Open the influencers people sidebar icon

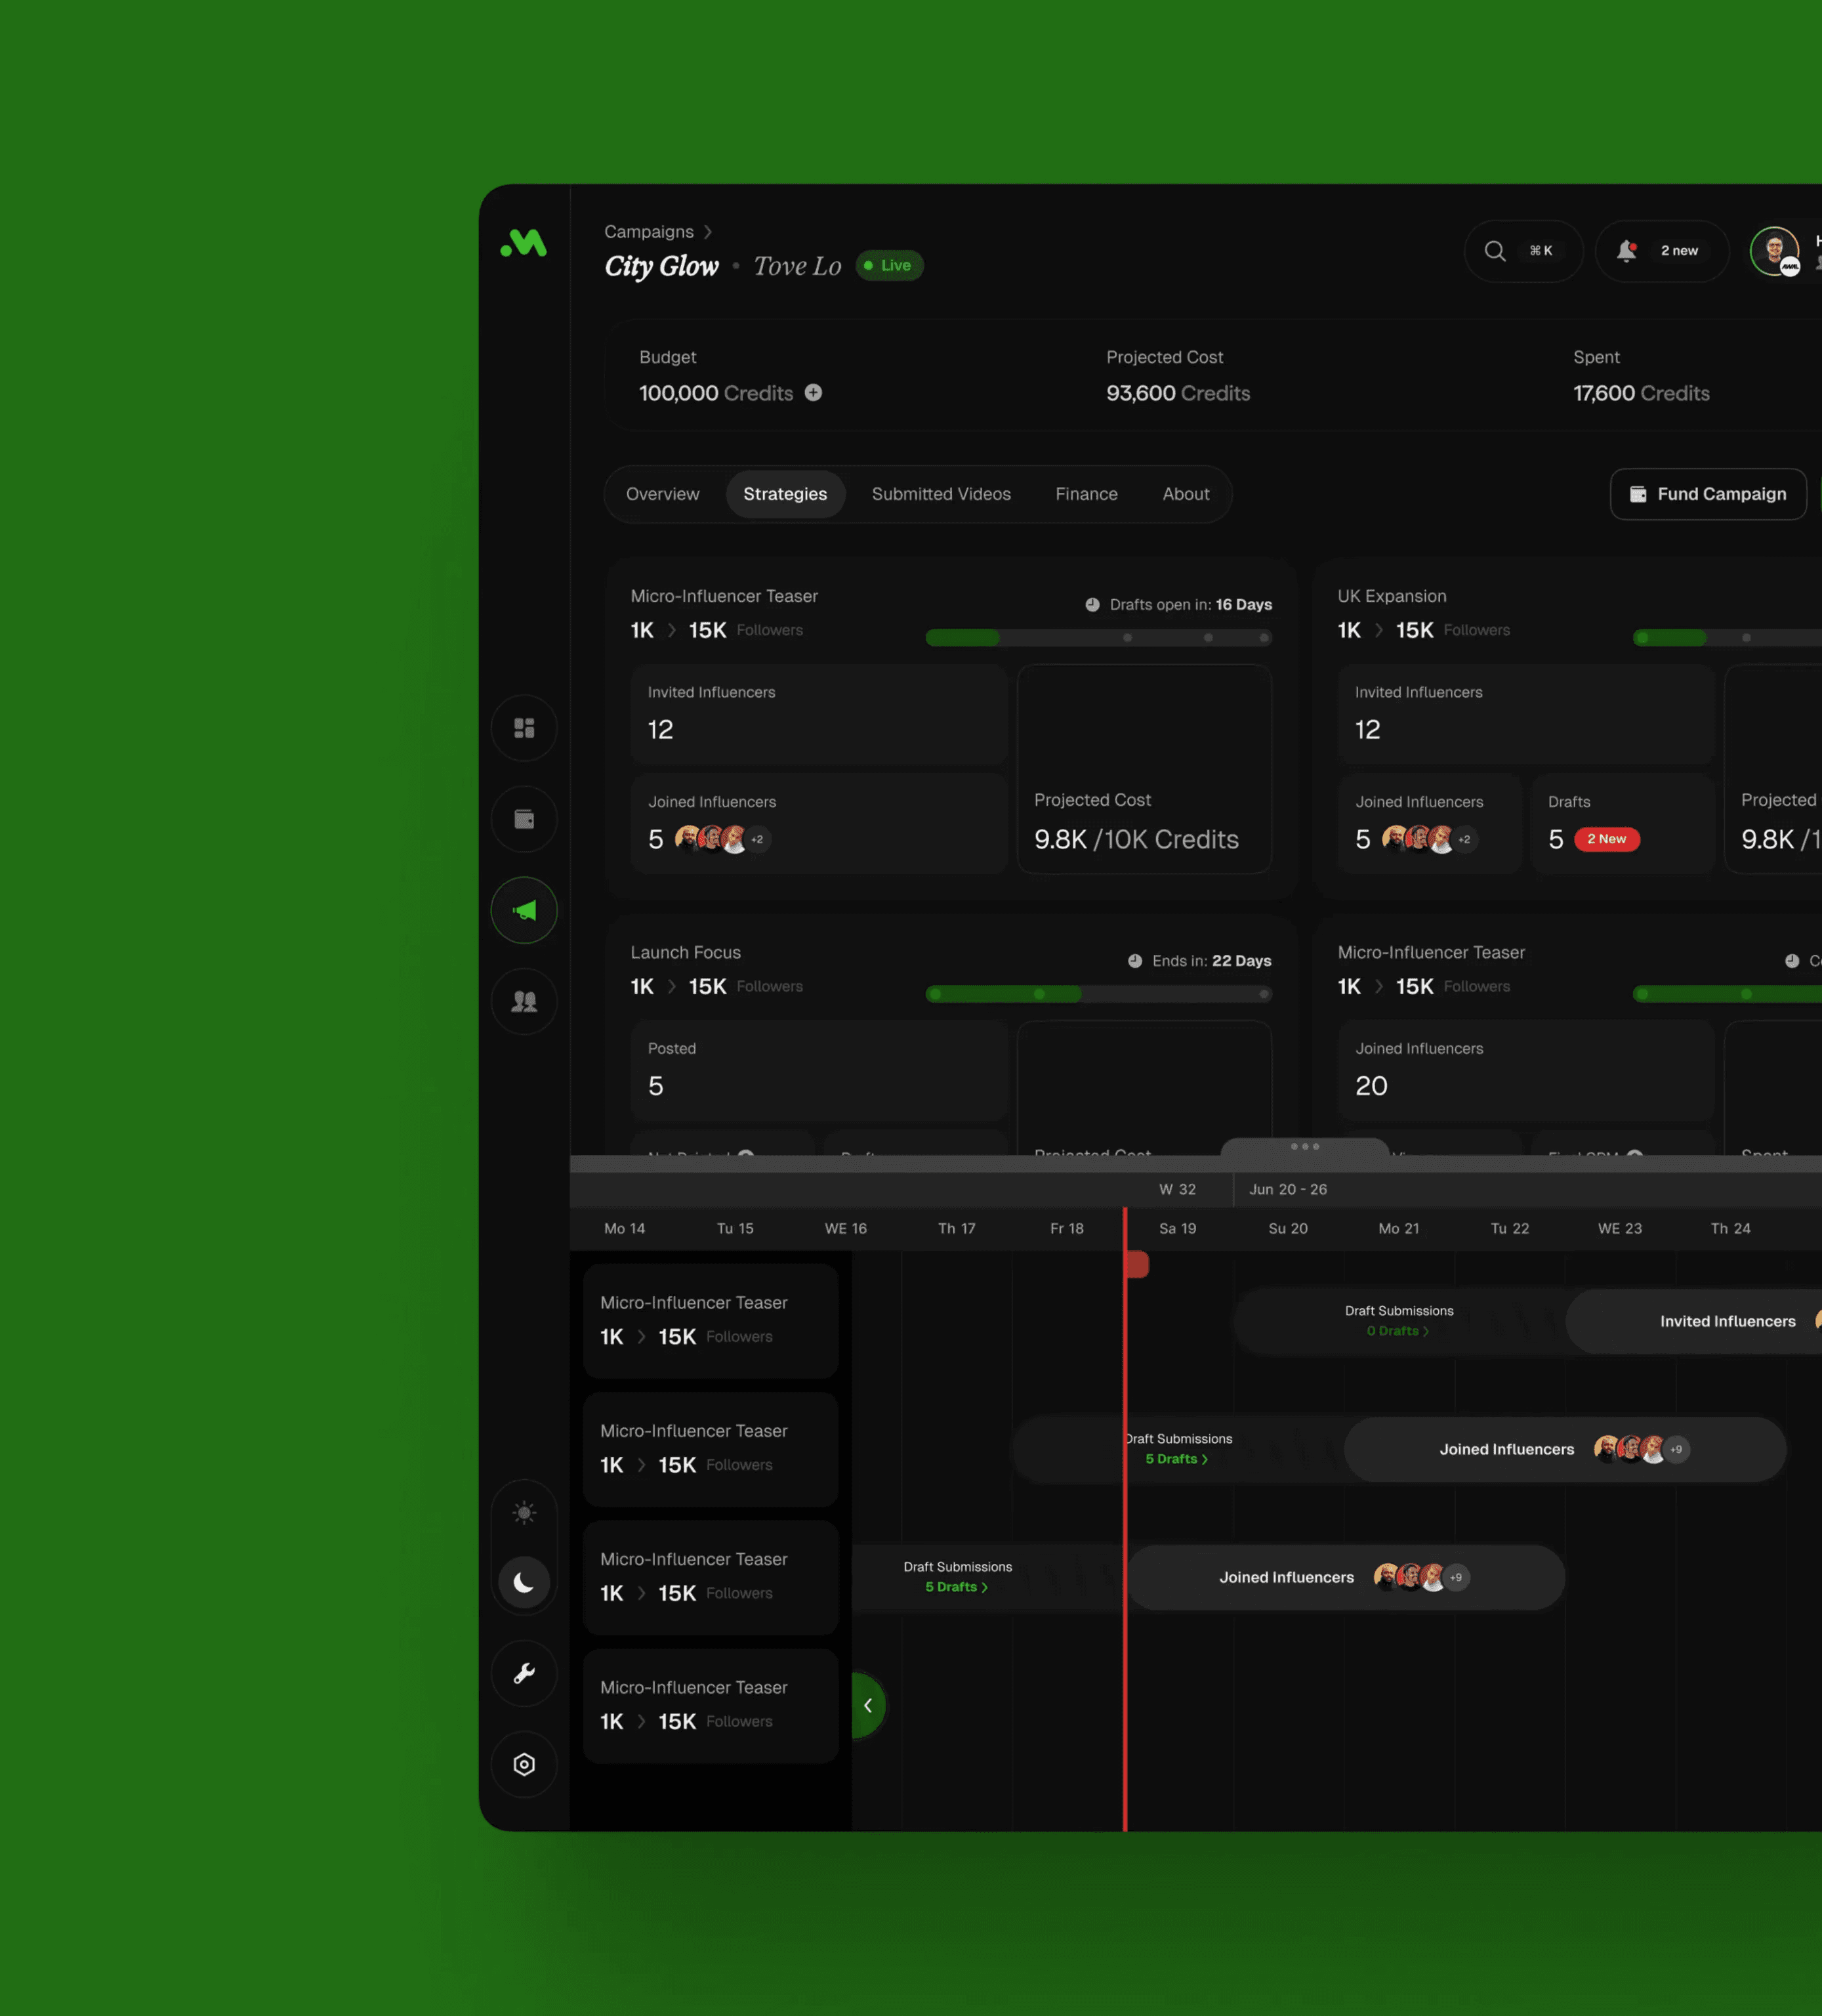pos(524,1001)
